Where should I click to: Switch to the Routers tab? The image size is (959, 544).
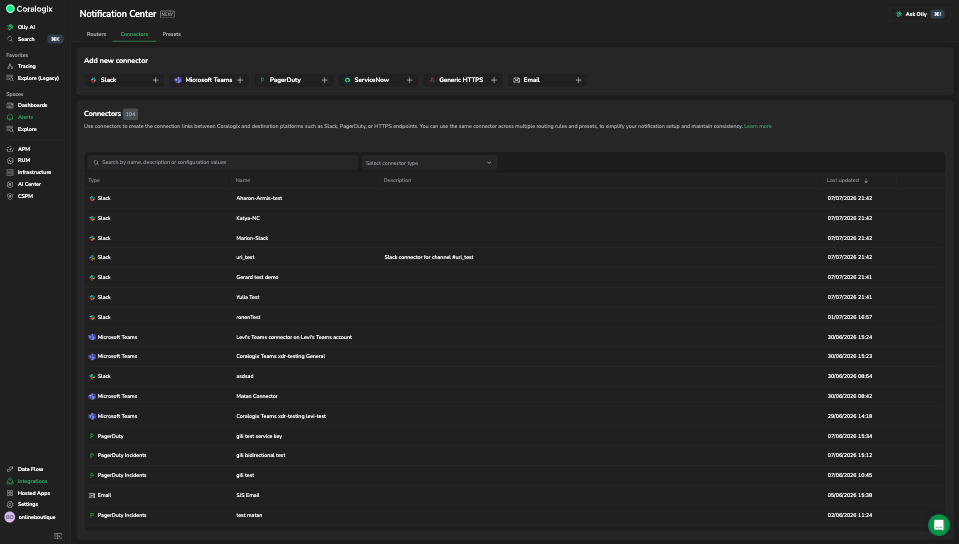point(96,34)
